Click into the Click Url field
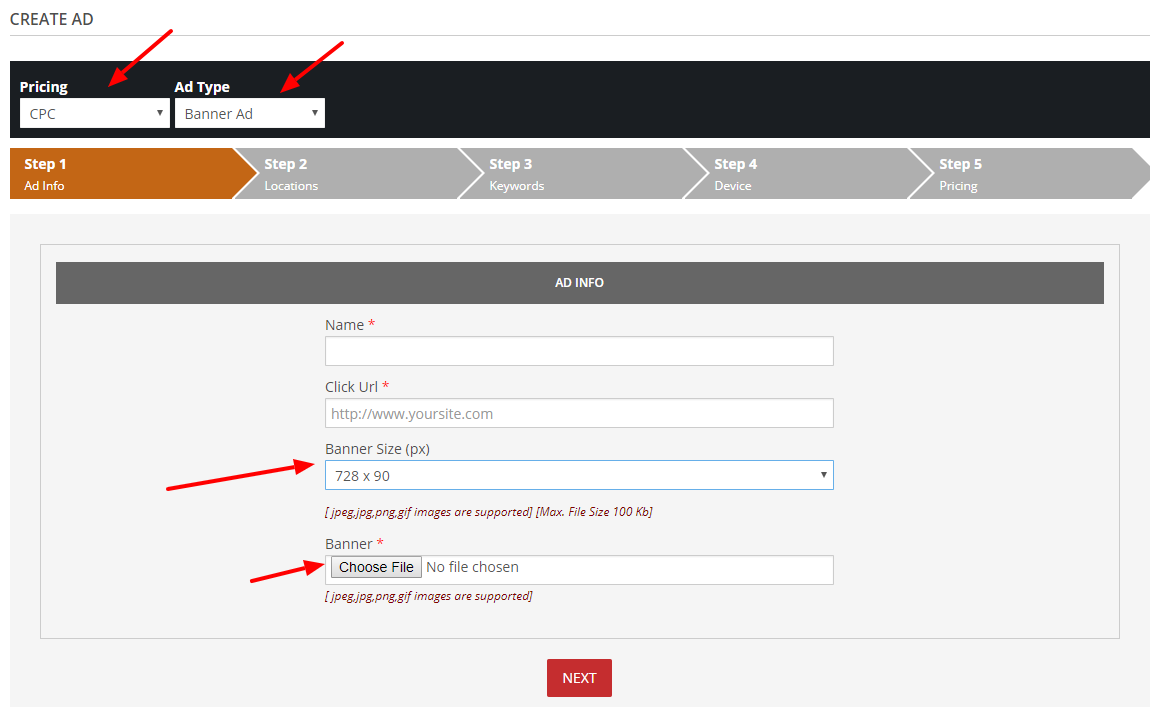 coord(579,413)
